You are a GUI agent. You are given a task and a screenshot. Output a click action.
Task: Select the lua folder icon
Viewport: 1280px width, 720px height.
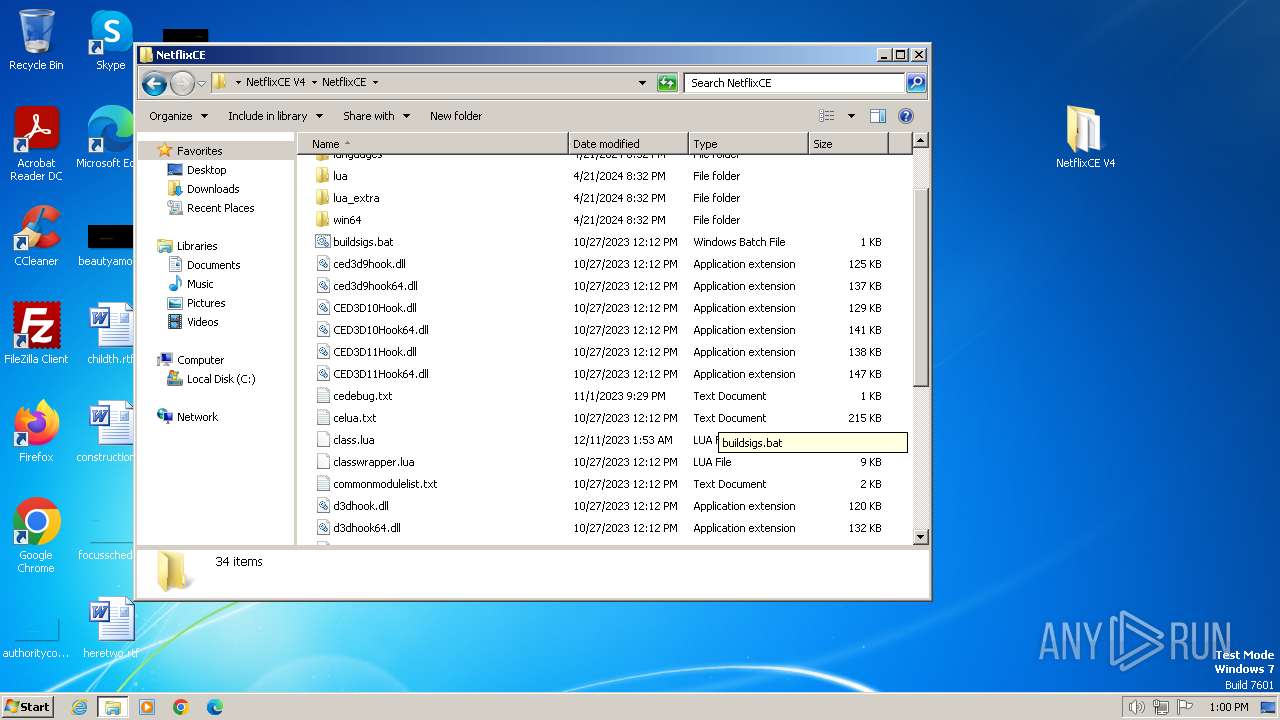[322, 176]
